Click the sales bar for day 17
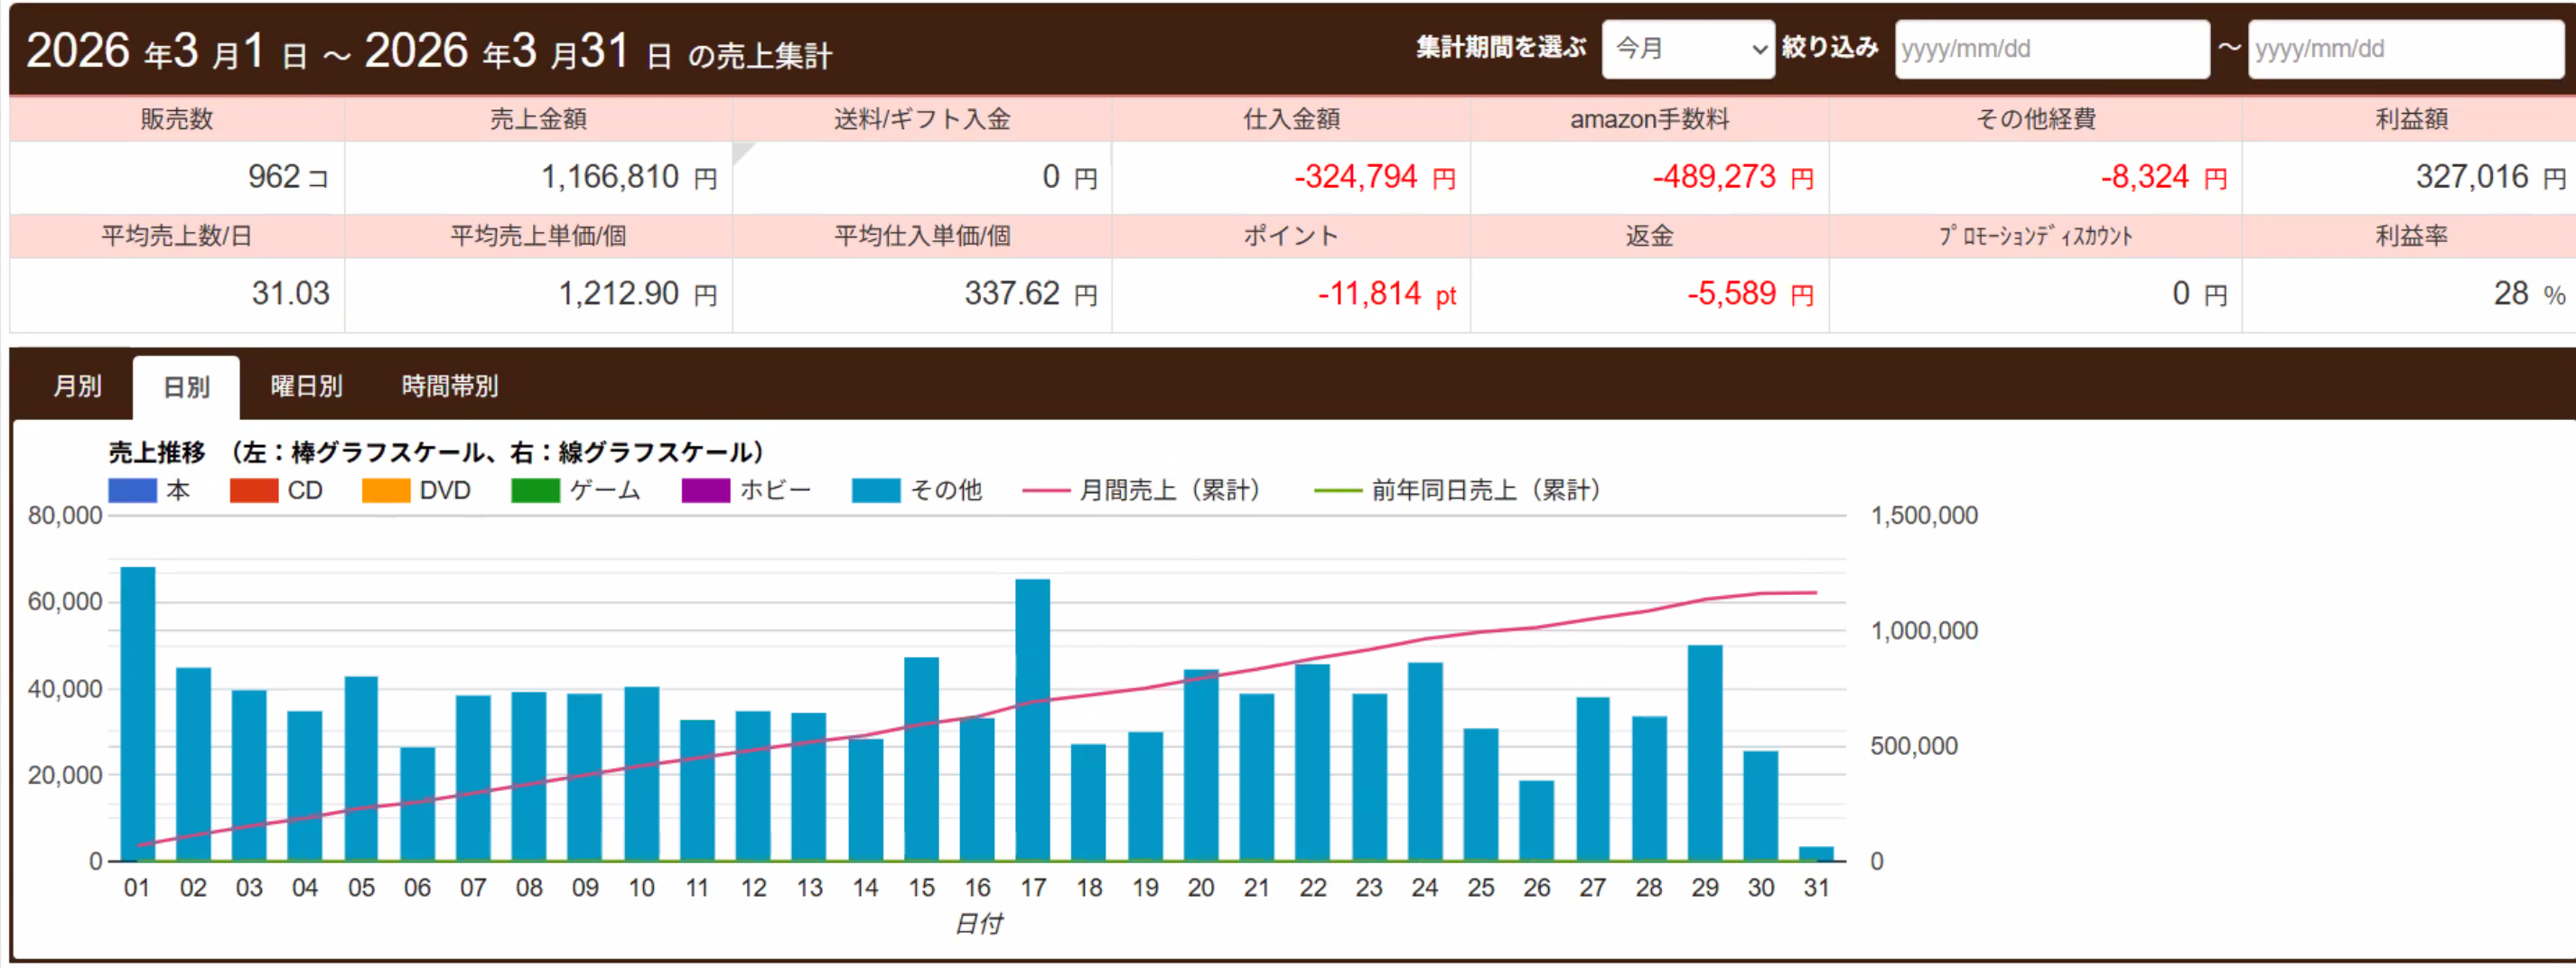This screenshot has width=2576, height=968. tap(1033, 720)
